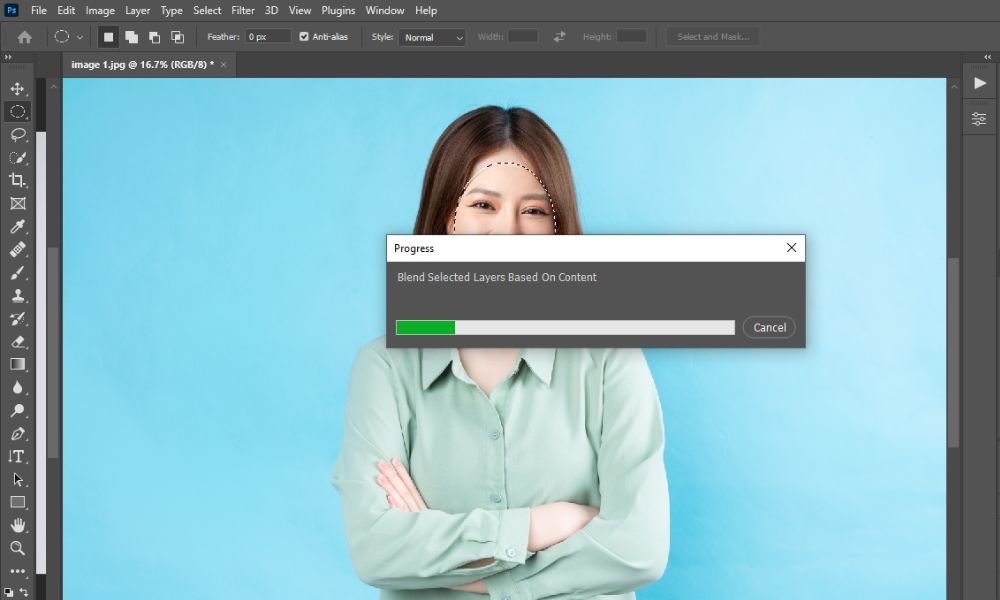The height and width of the screenshot is (600, 1000).
Task: Select the Rectangle shape tool
Action: tap(17, 502)
